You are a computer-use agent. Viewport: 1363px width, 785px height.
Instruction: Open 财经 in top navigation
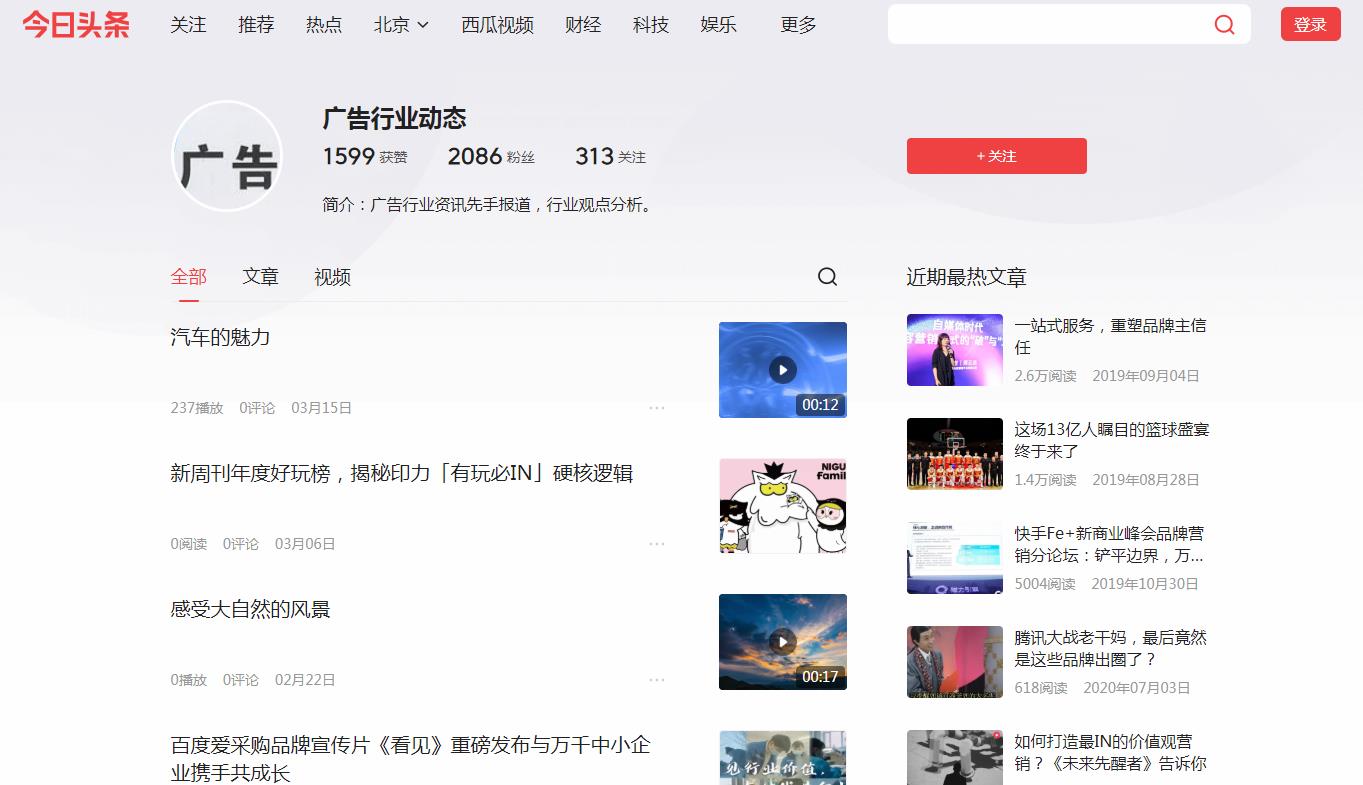tap(583, 25)
